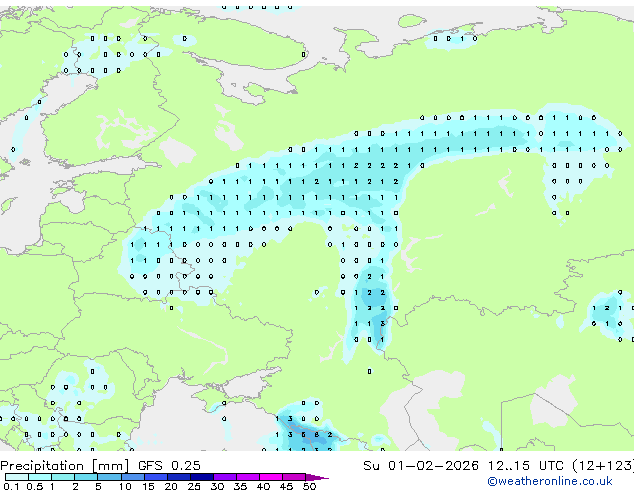
Task: Select the legend label '30'
Action: pos(217,486)
